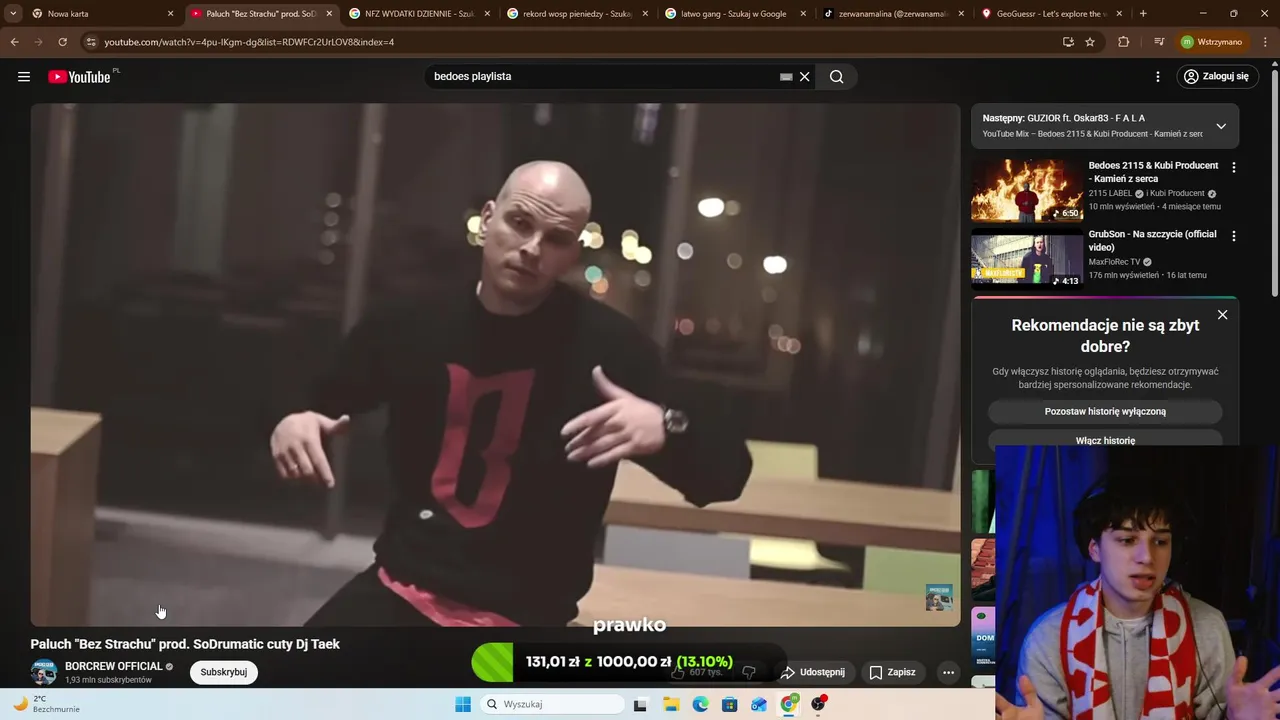Switch to the zerwanamalina TikTok tab
Screen dimensions: 1280x720
point(893,14)
